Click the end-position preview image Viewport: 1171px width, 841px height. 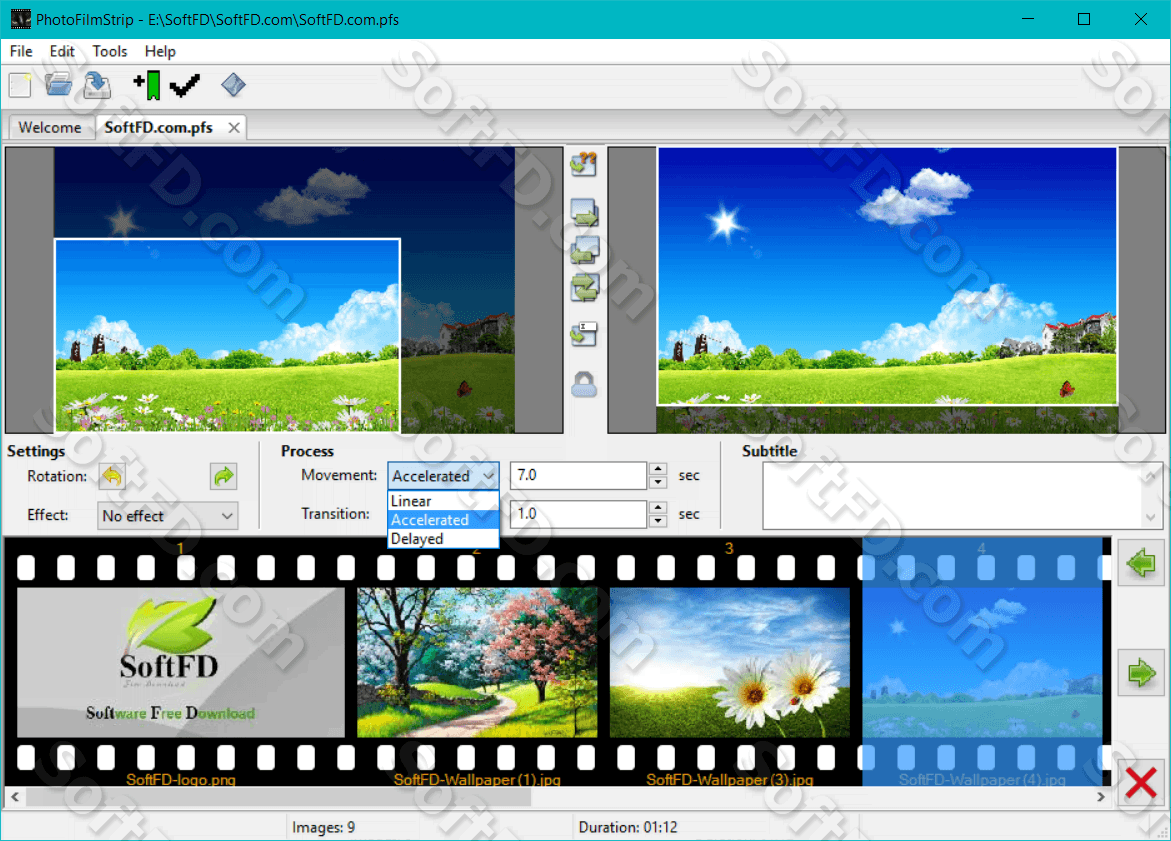coord(886,290)
